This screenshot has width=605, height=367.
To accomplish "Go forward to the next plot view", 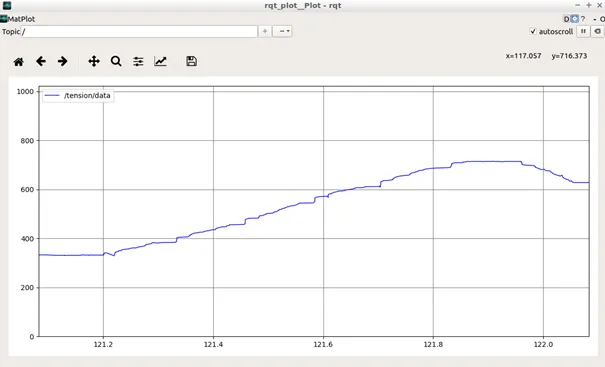I will pyautogui.click(x=63, y=61).
